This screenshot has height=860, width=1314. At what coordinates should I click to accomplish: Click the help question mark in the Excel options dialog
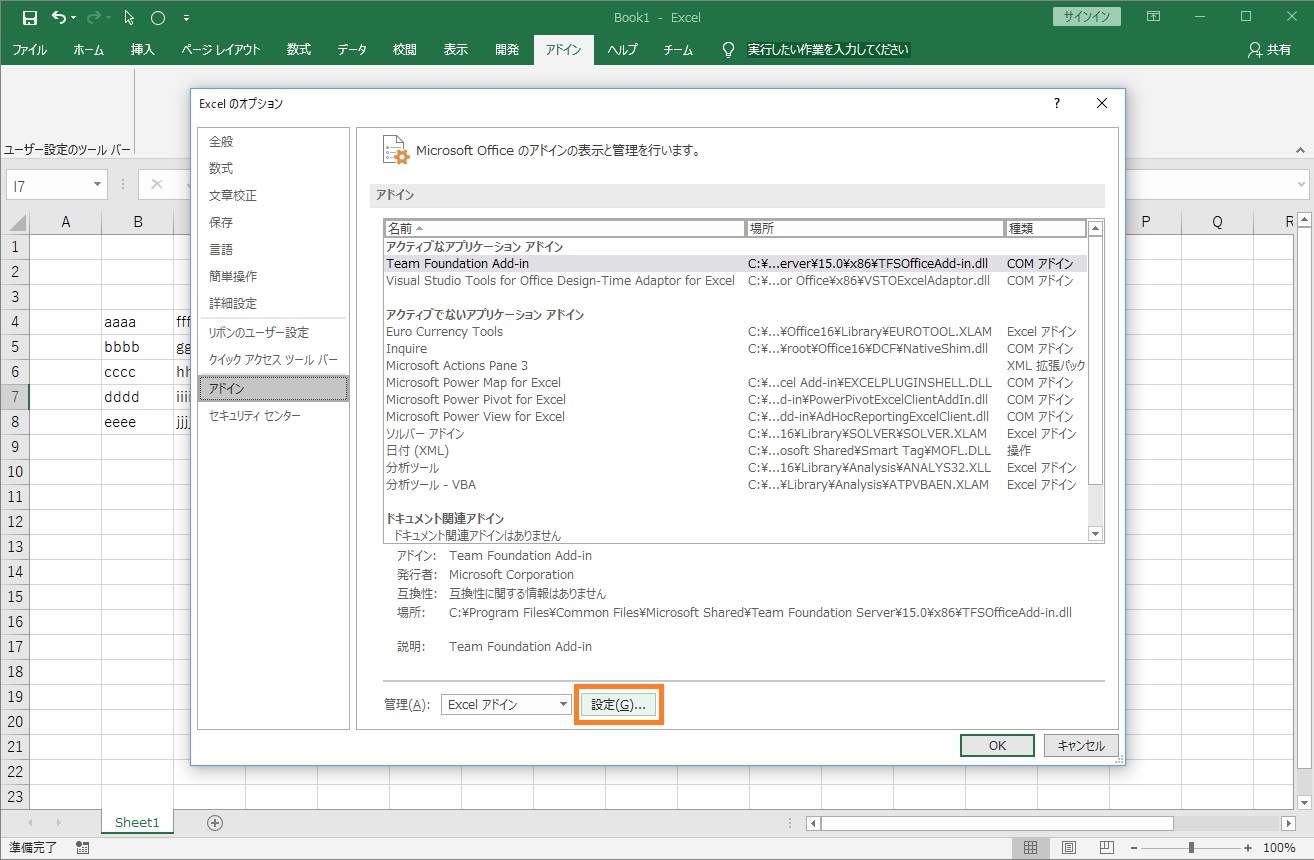tap(1057, 103)
